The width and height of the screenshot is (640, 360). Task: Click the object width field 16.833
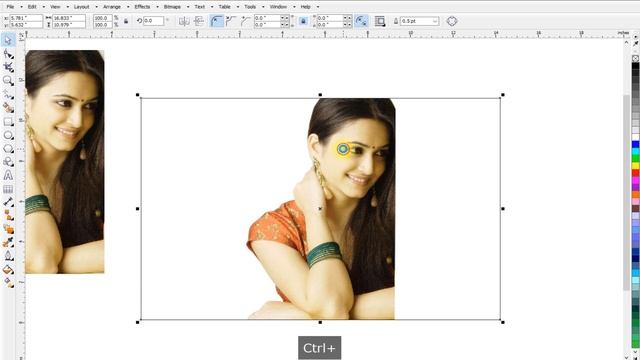click(x=69, y=18)
